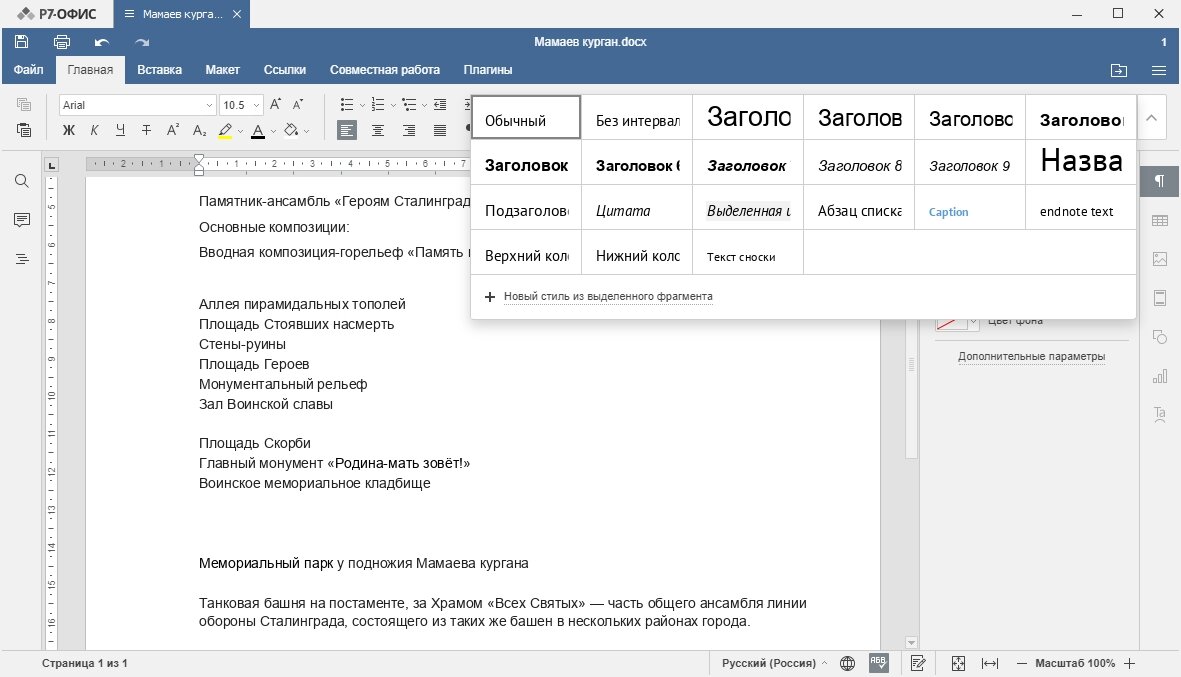
Task: Decrease font size with the smaller A icon
Action: [298, 105]
